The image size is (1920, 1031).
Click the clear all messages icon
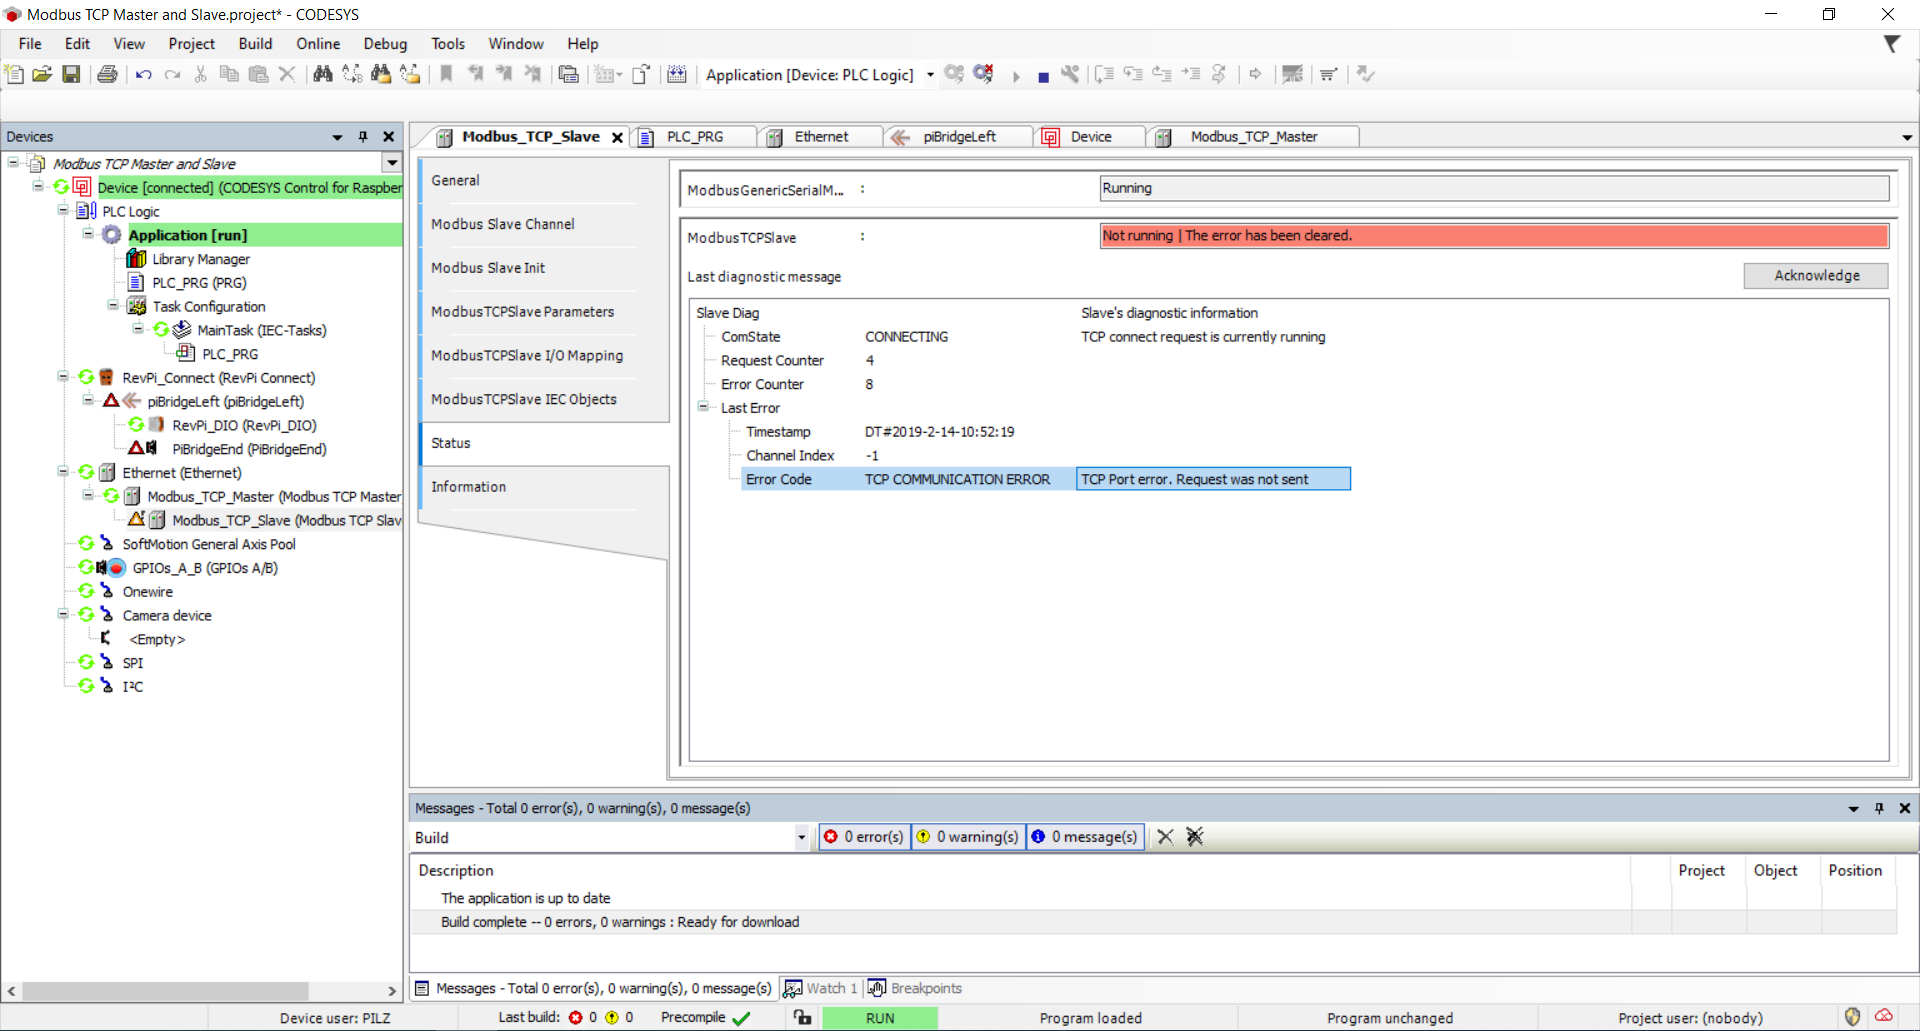[1195, 836]
